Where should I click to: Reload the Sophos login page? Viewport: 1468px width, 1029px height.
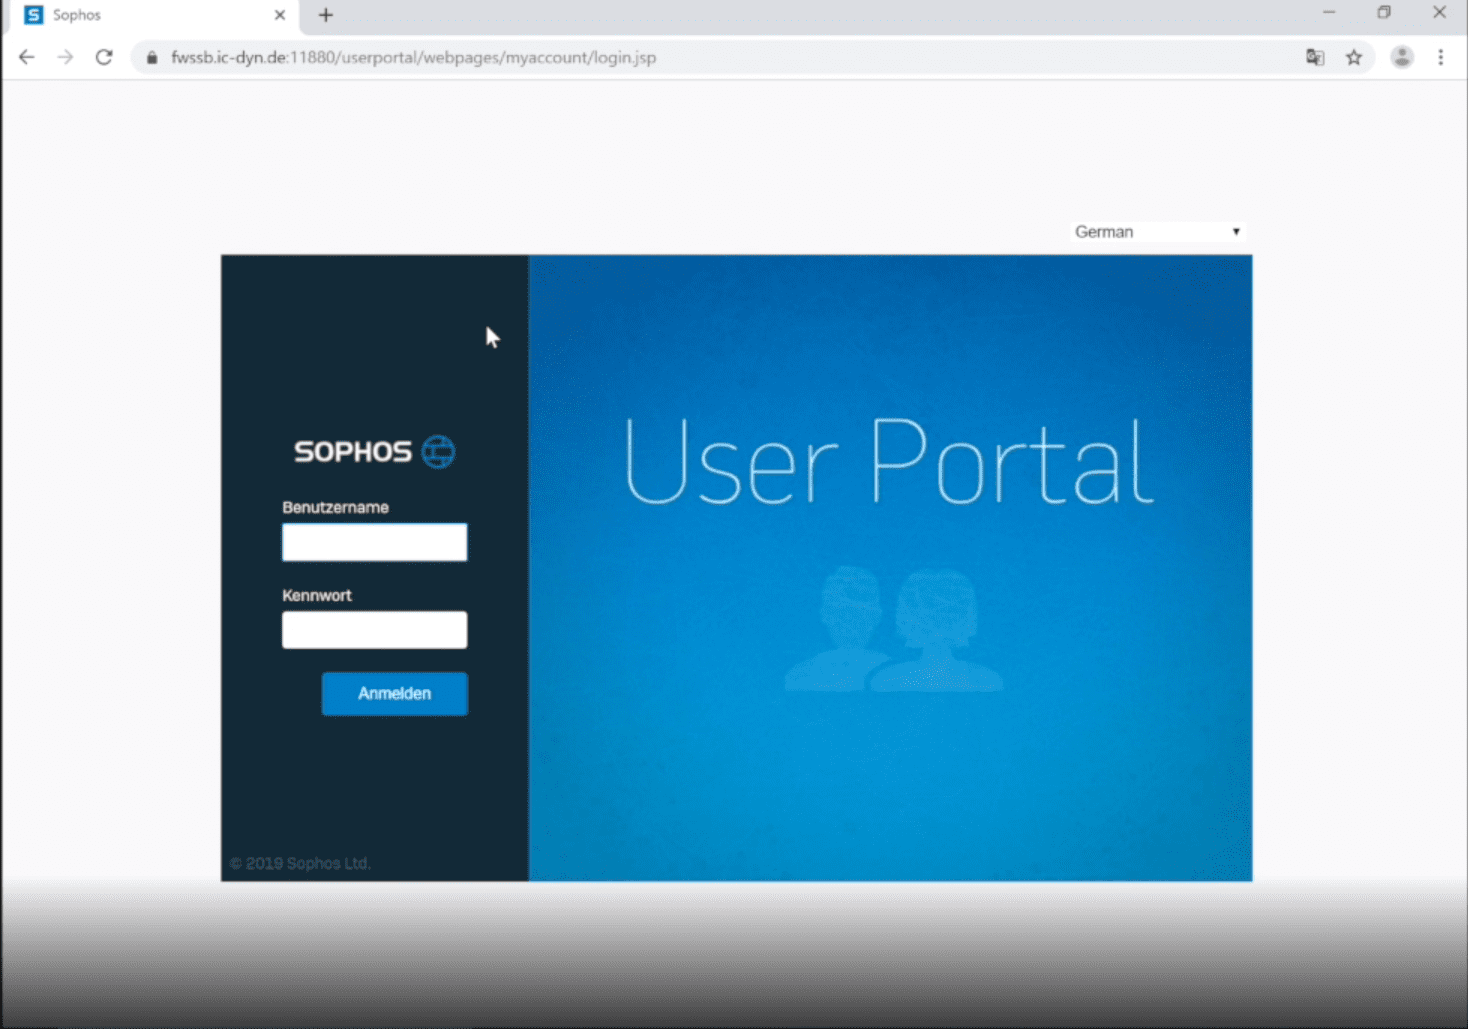pyautogui.click(x=104, y=57)
